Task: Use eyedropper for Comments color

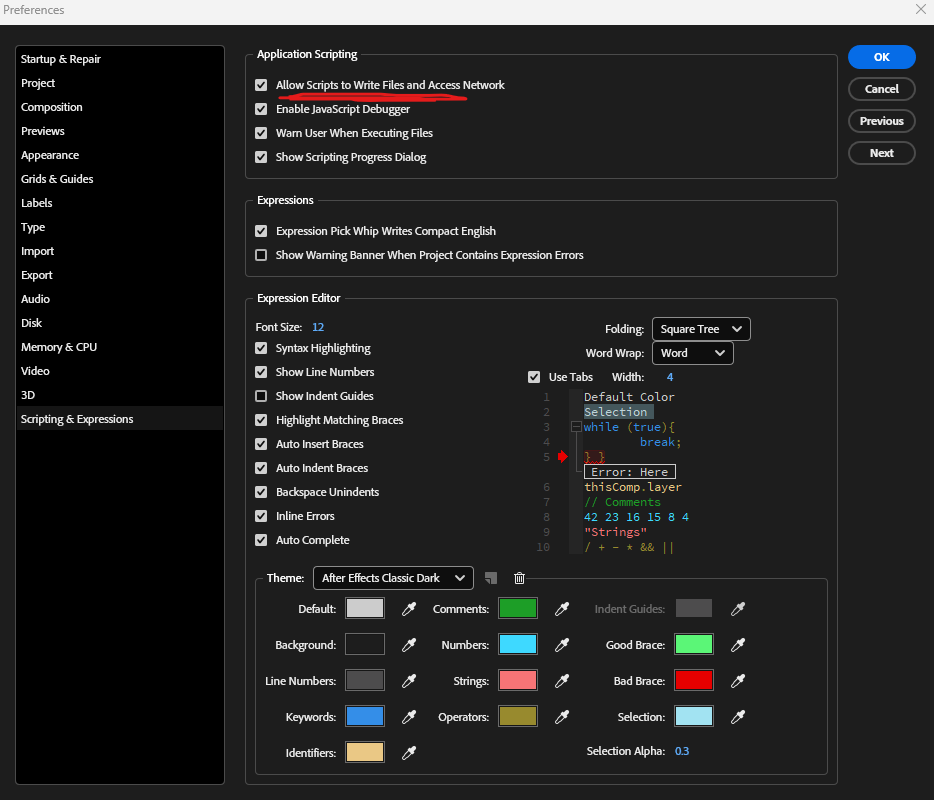Action: pos(562,609)
